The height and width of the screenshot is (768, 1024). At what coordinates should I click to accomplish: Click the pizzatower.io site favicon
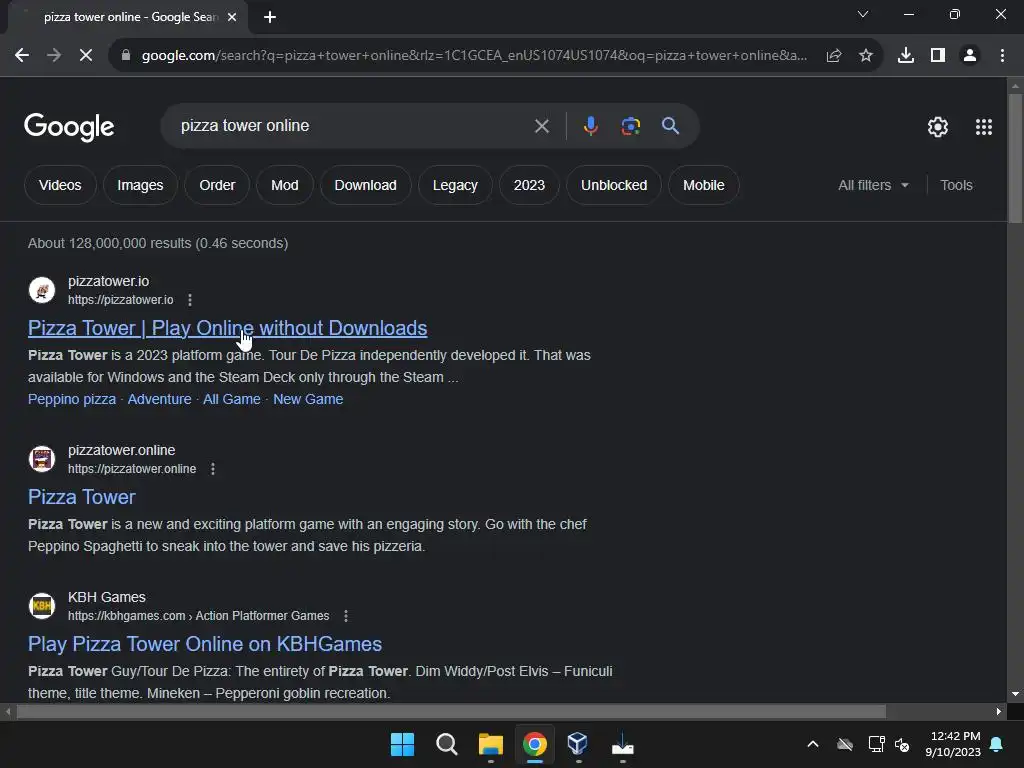(42, 290)
